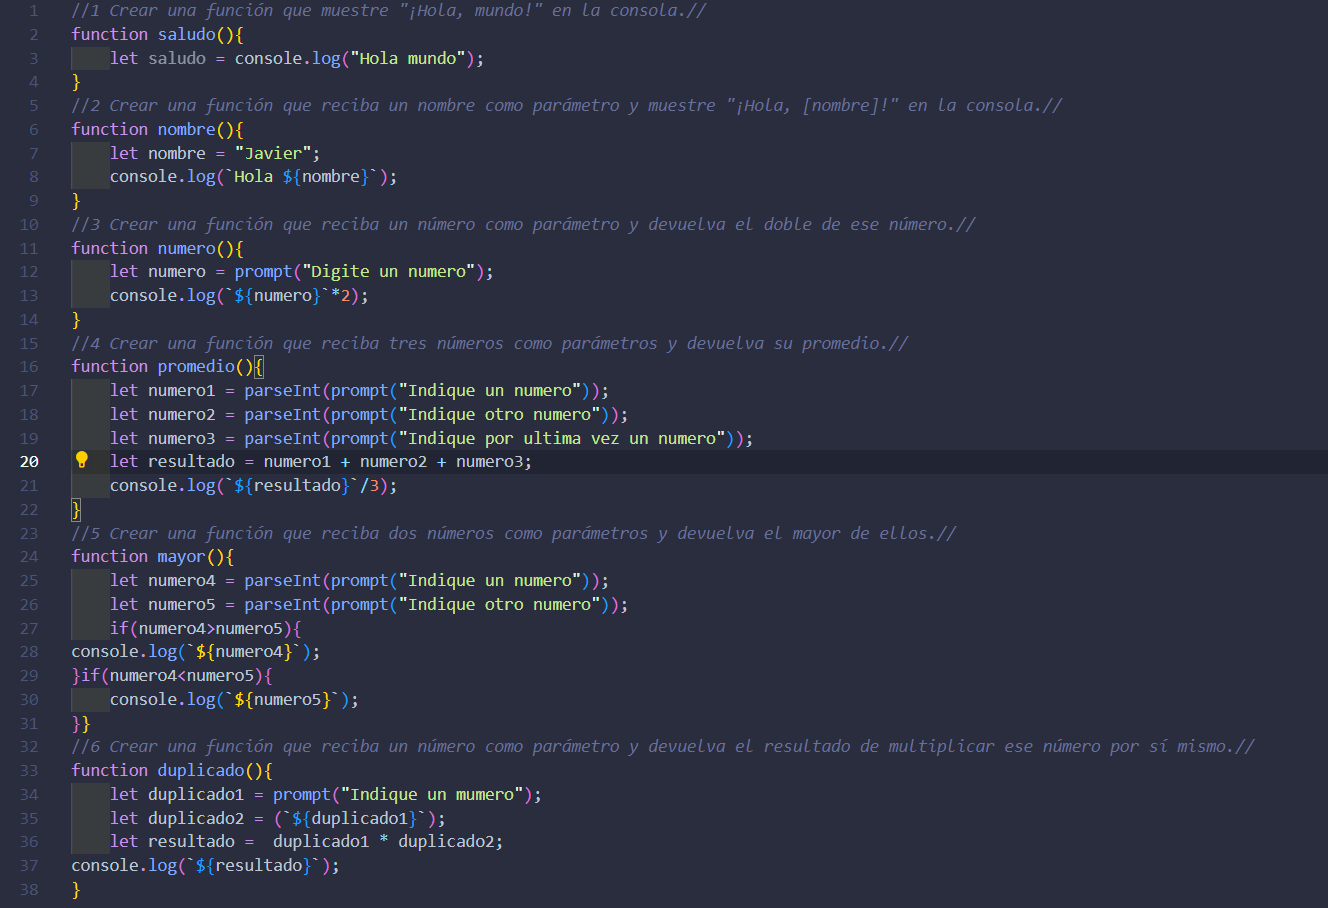Screen dimensions: 1328x908
Task: Click "parseInt" on line 17
Action: click(283, 390)
